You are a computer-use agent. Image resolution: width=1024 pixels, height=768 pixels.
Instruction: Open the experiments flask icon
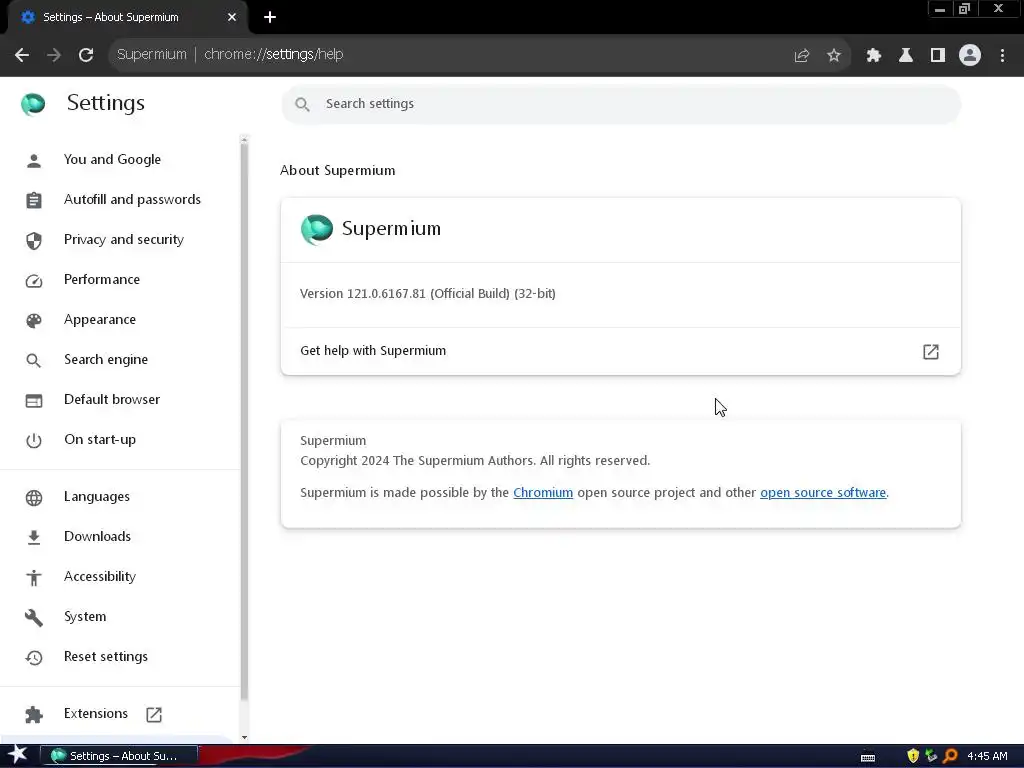pos(905,56)
